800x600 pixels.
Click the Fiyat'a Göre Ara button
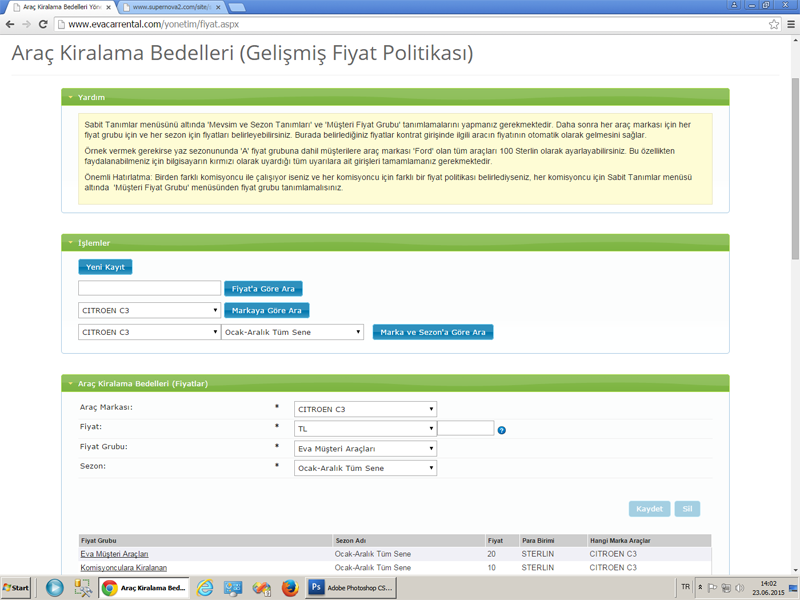(263, 289)
